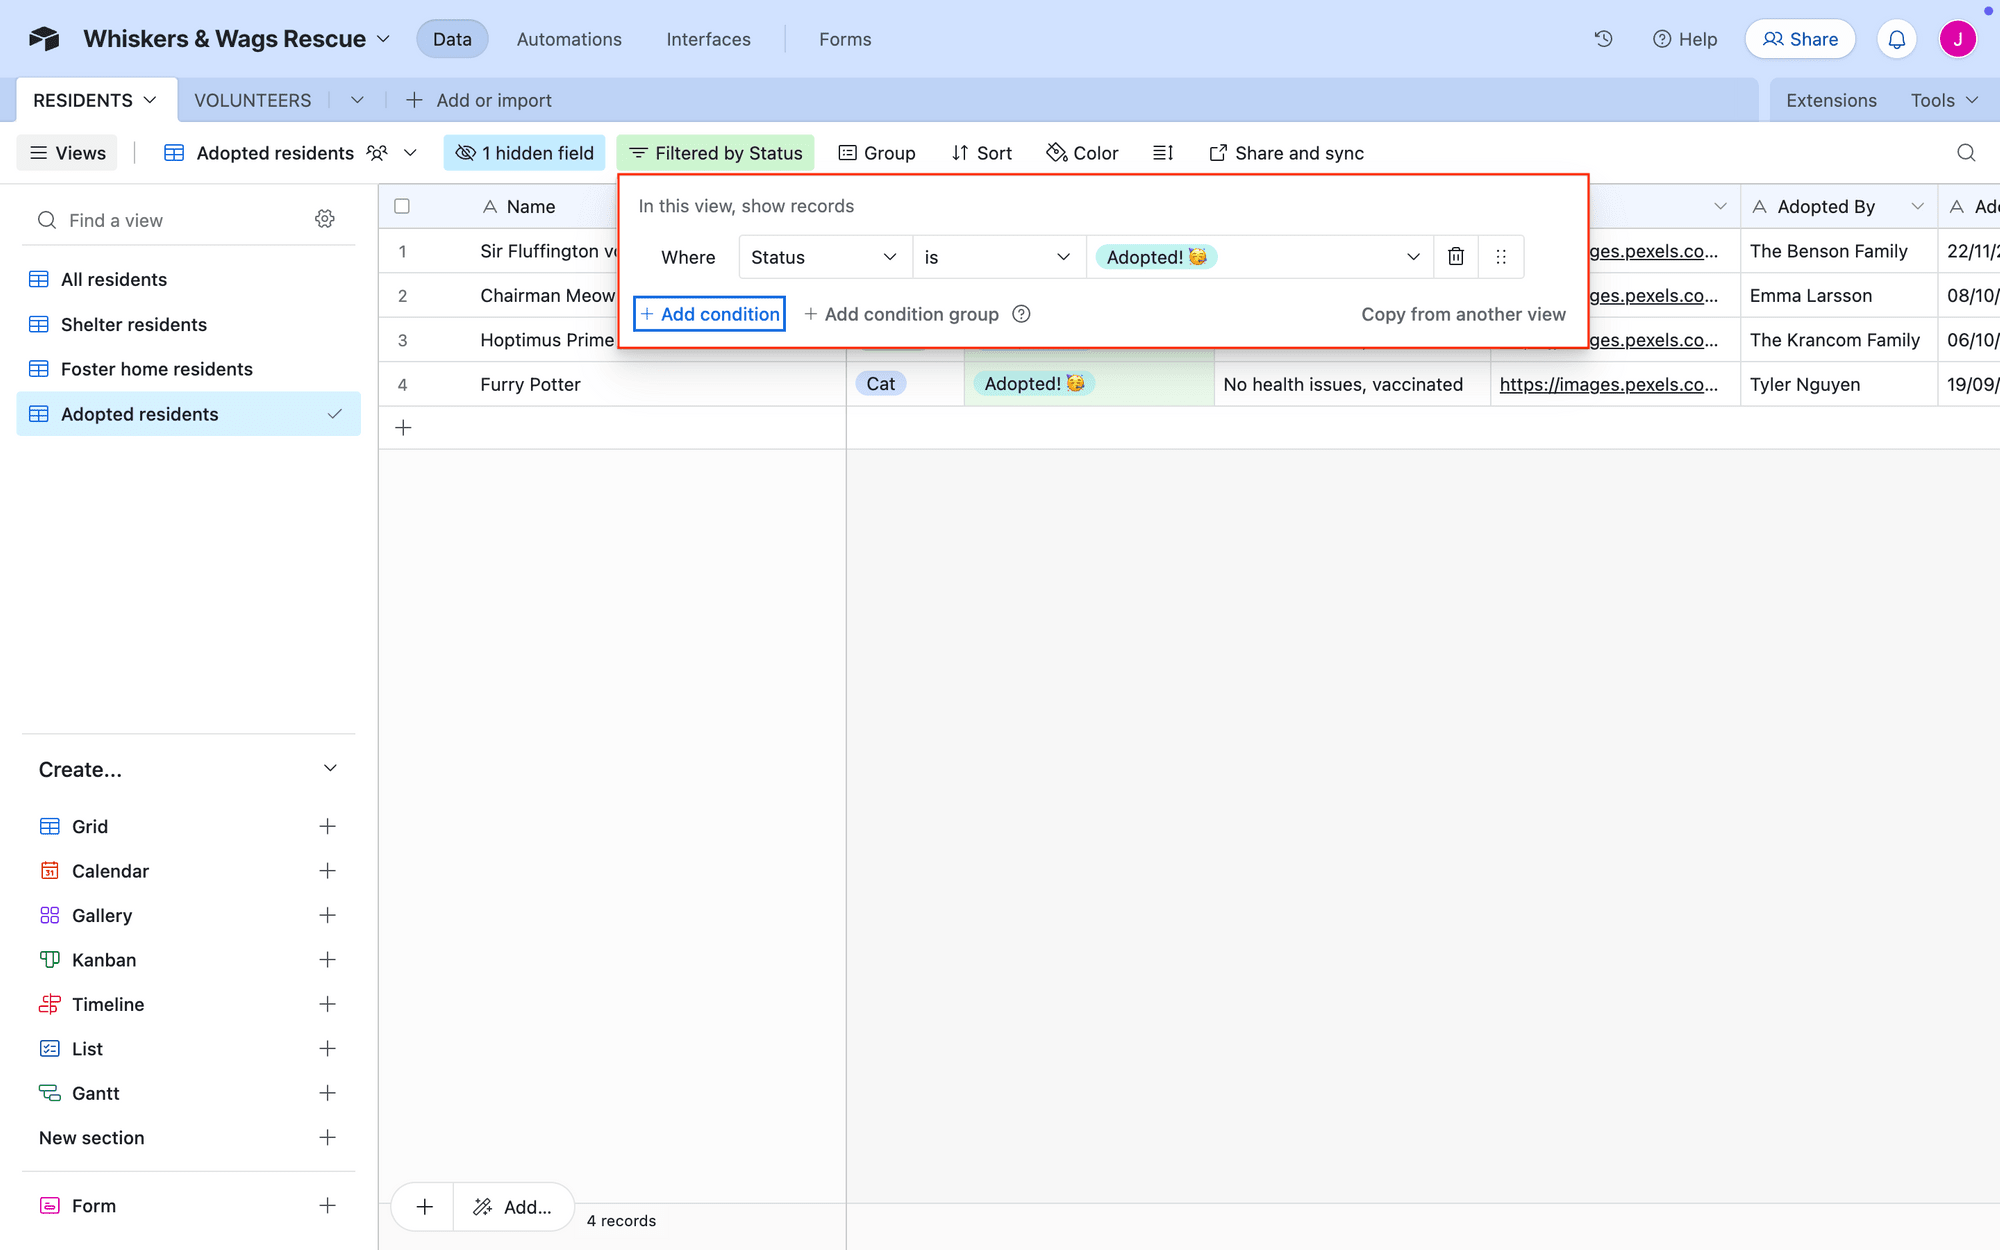This screenshot has height=1250, width=2000.
Task: Click the notifications bell icon
Action: pyautogui.click(x=1898, y=39)
